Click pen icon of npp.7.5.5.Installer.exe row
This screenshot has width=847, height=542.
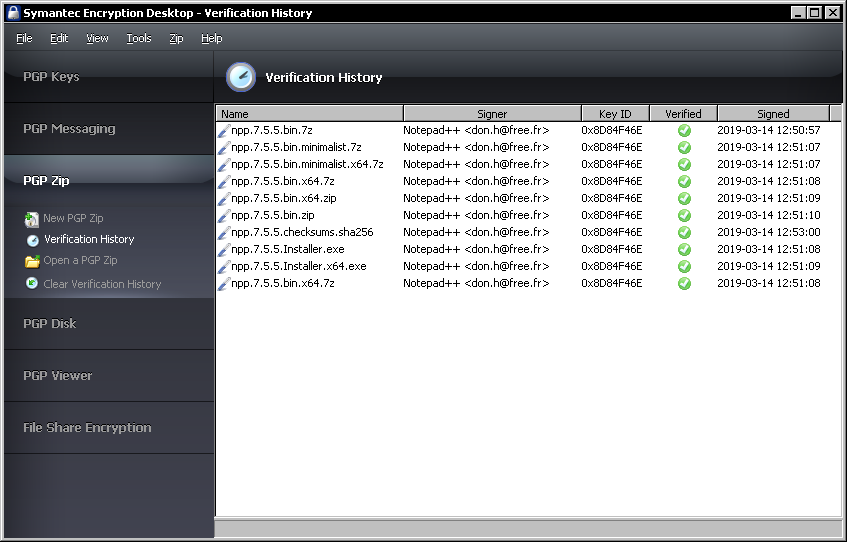(x=224, y=250)
